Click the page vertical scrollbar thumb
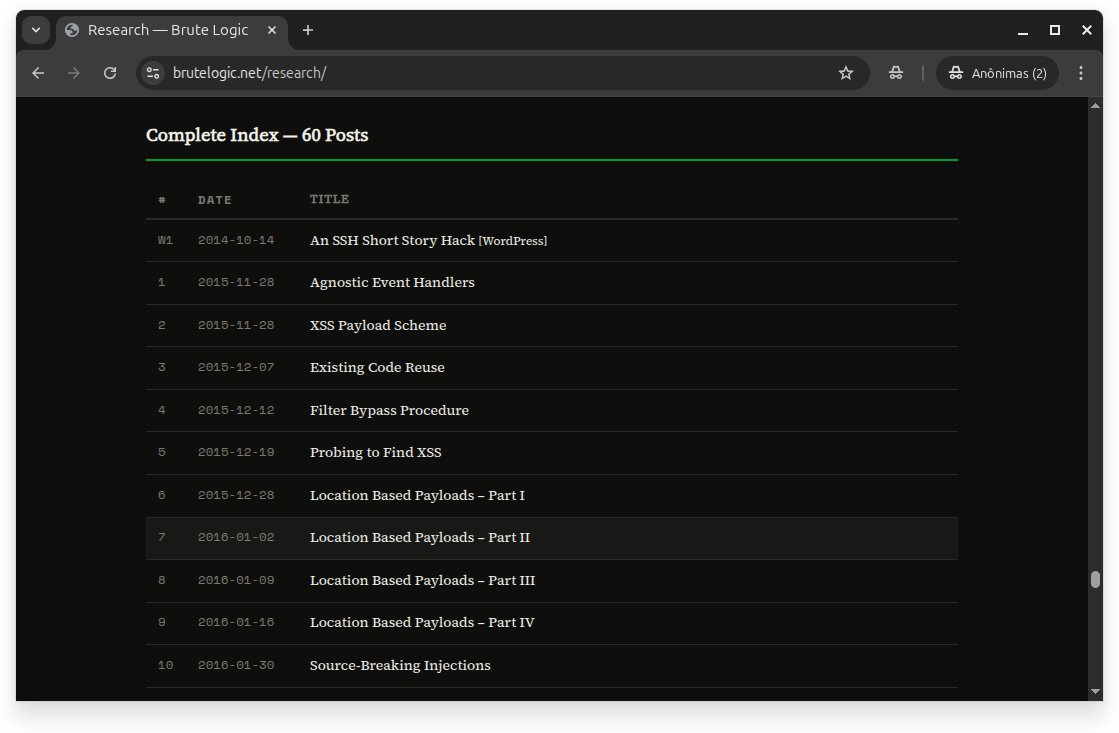Viewport: 1119px width, 733px height. [x=1095, y=580]
